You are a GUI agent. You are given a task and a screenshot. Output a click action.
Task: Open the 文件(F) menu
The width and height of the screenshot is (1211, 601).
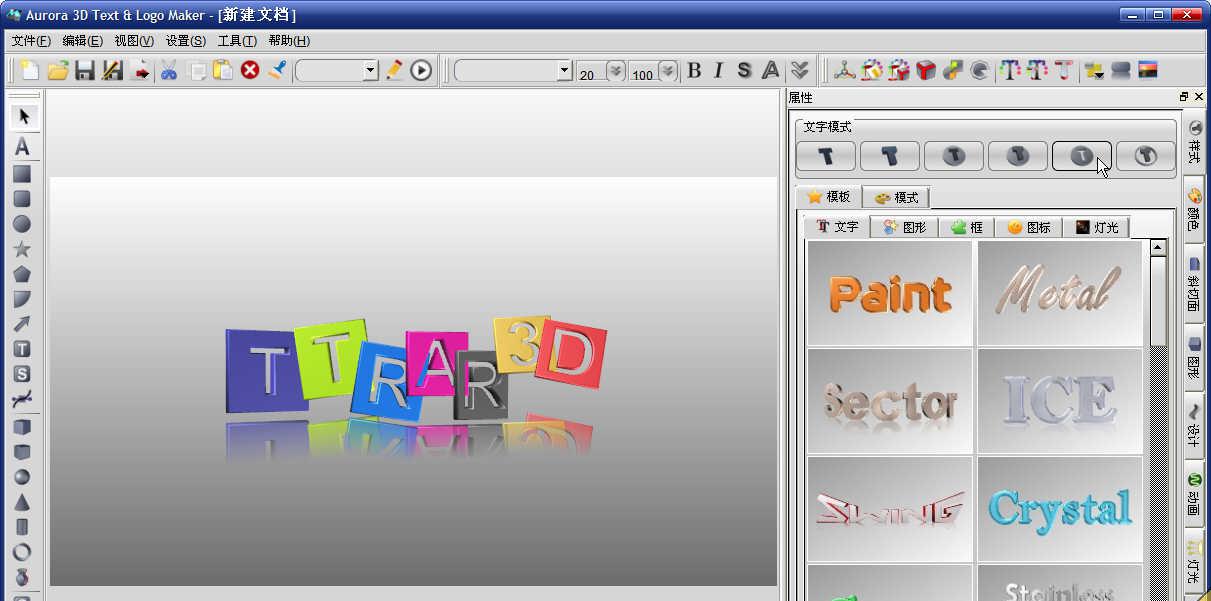pos(31,41)
